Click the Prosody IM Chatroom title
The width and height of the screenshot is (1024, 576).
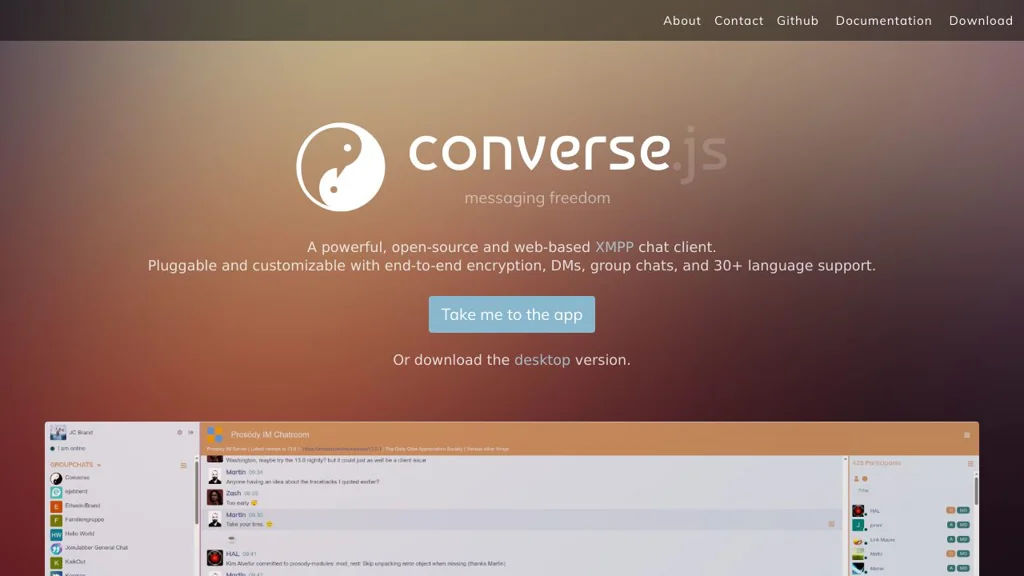(x=270, y=435)
